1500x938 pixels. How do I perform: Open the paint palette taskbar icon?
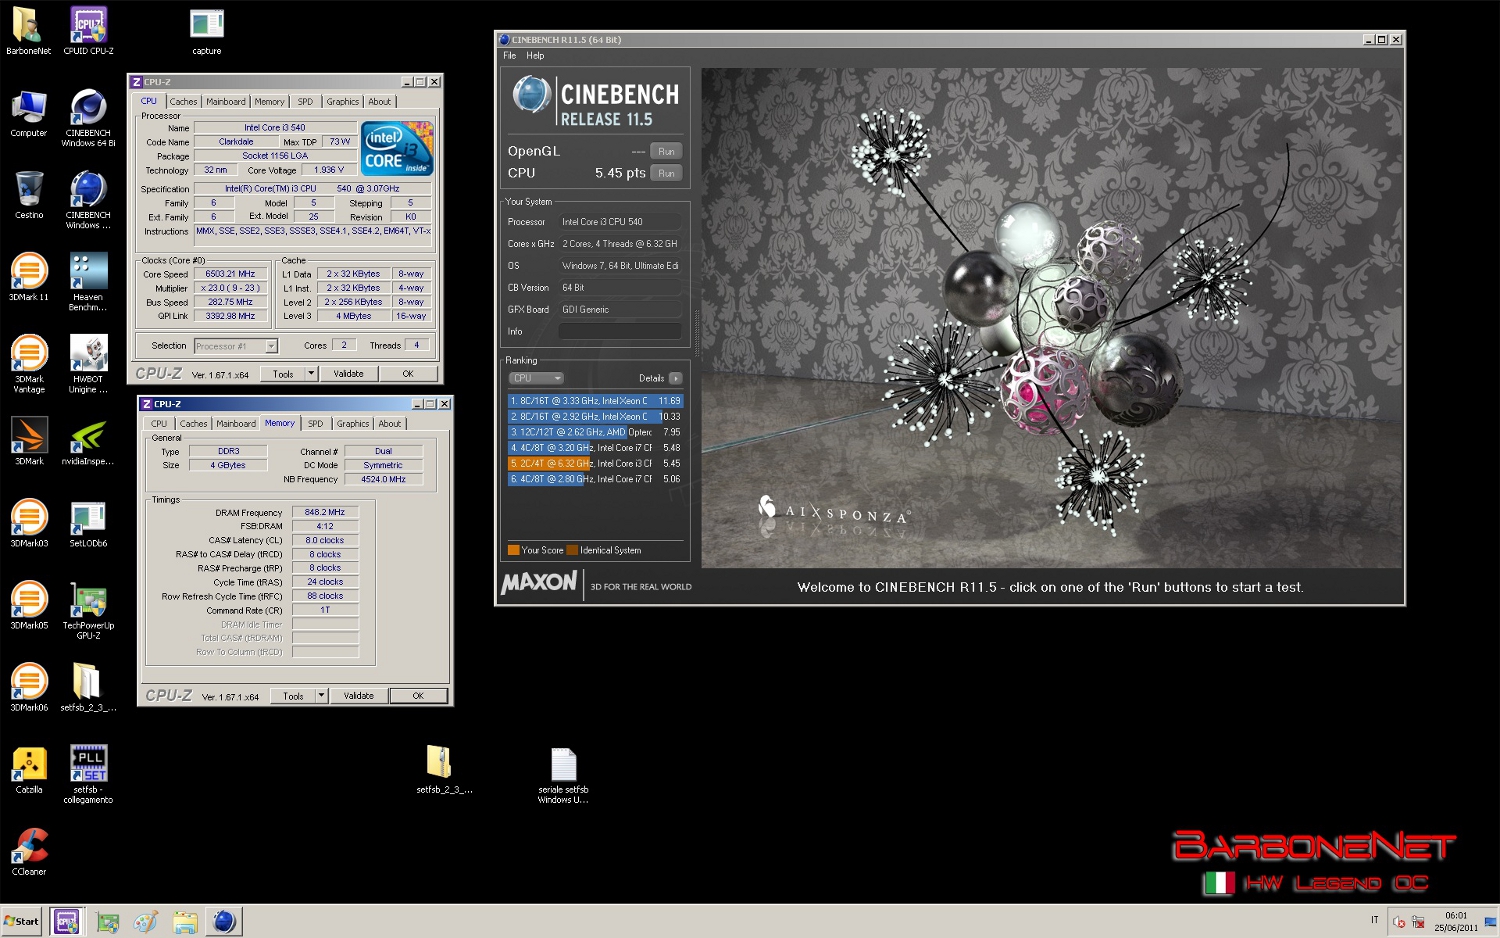[146, 921]
